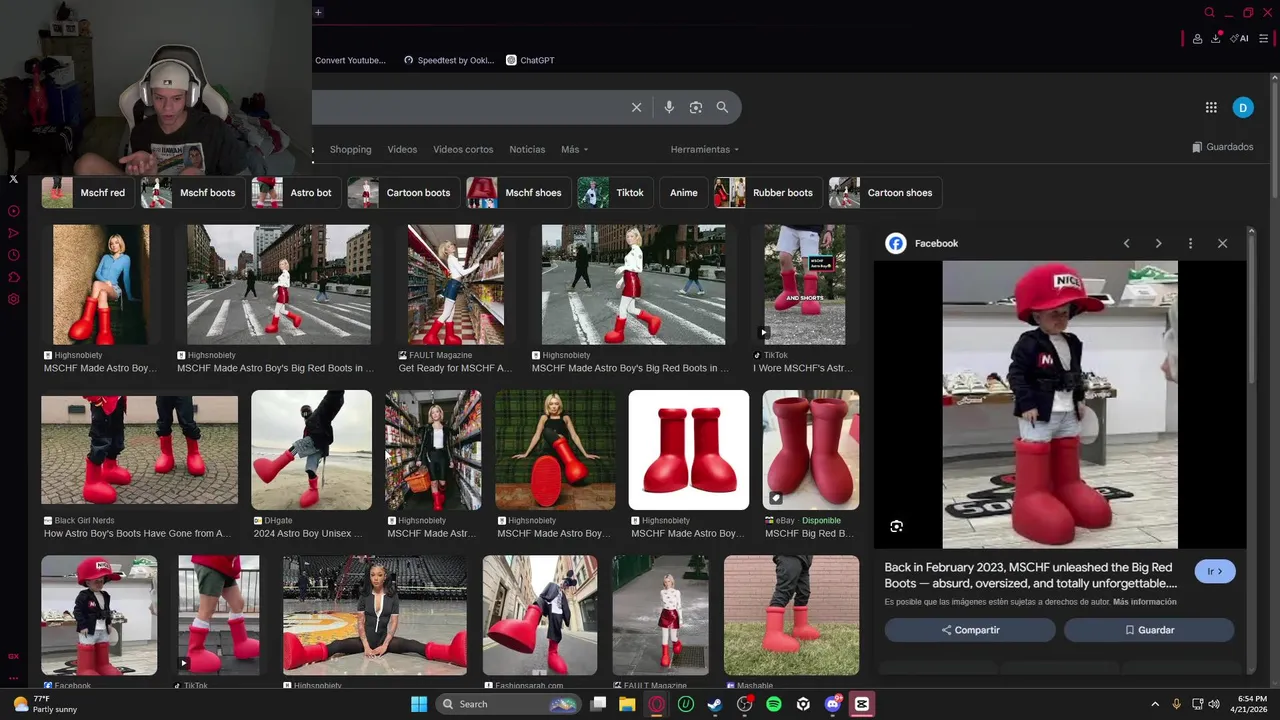Open Opera GX downloads icon
Viewport: 1280px width, 720px height.
pyautogui.click(x=1216, y=38)
